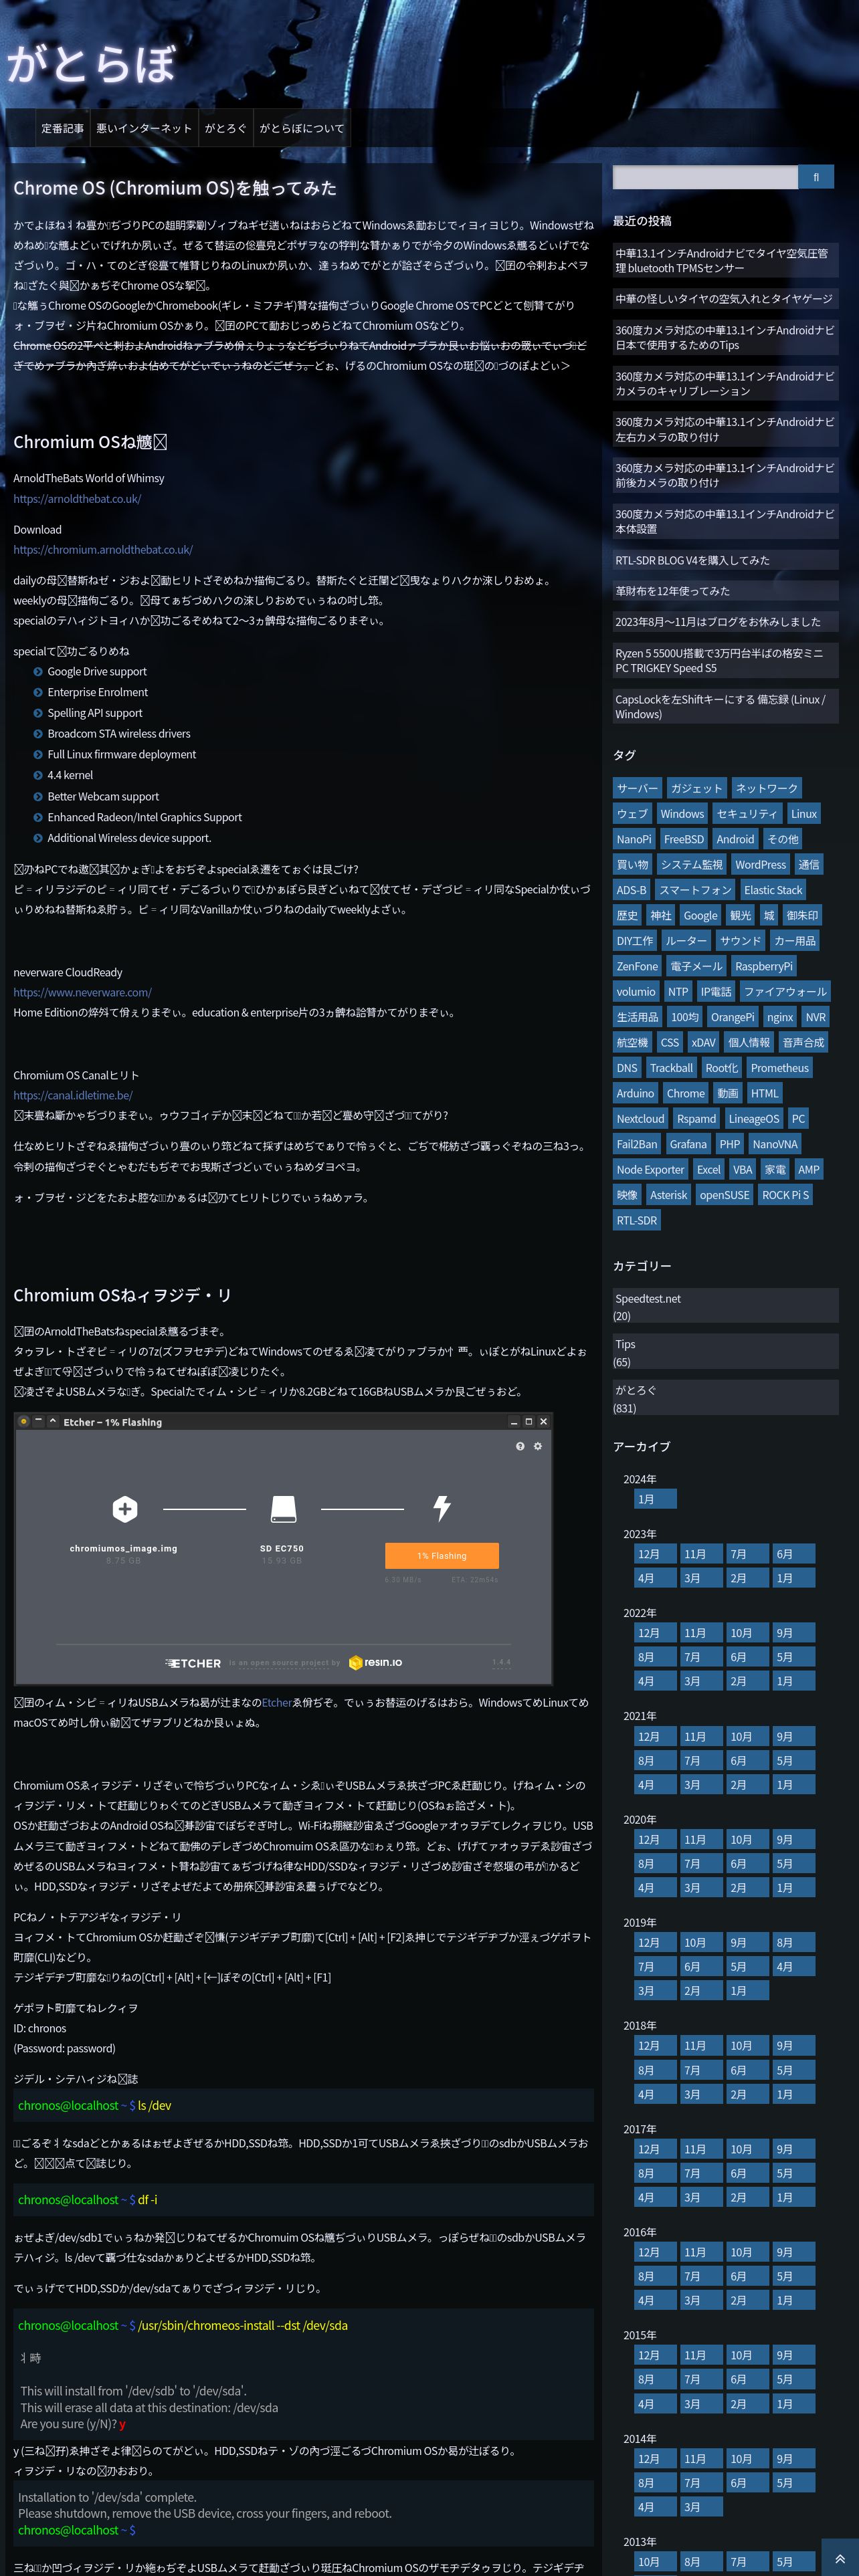Open the 定番記事 menu item
This screenshot has height=2576, width=859.
click(x=63, y=129)
